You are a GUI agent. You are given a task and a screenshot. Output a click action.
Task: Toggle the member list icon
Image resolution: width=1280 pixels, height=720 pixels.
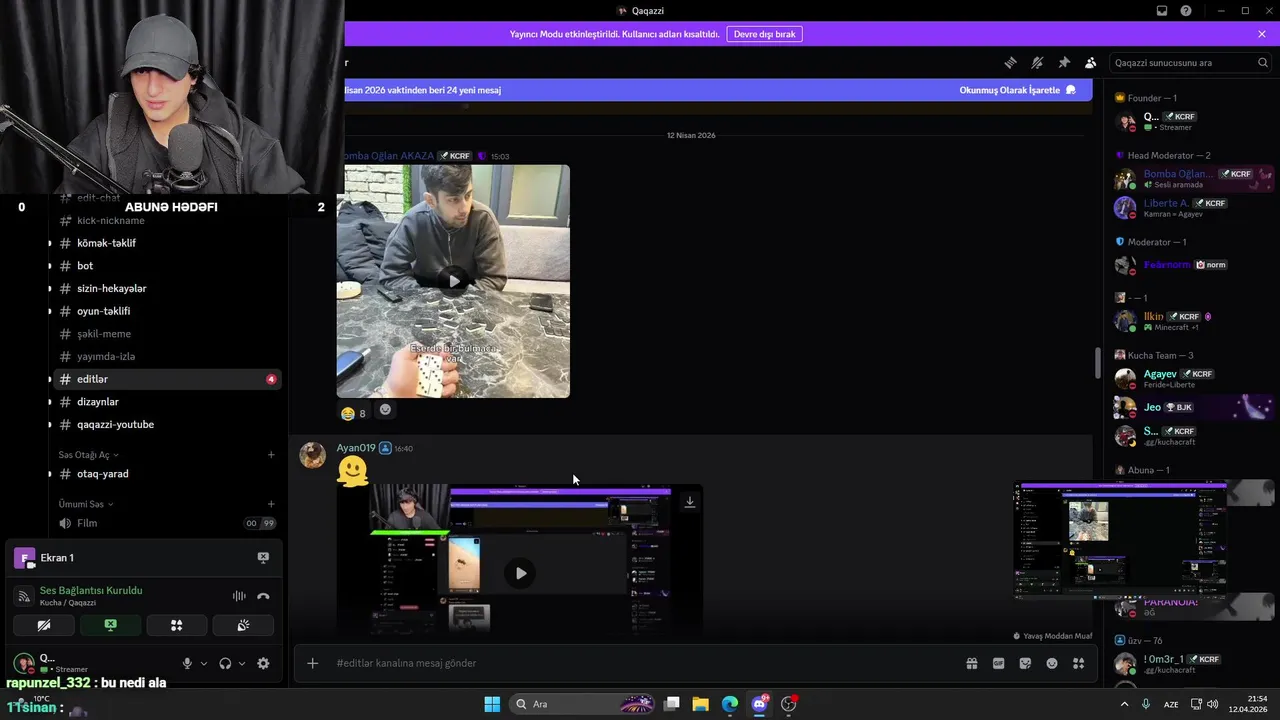[1091, 62]
